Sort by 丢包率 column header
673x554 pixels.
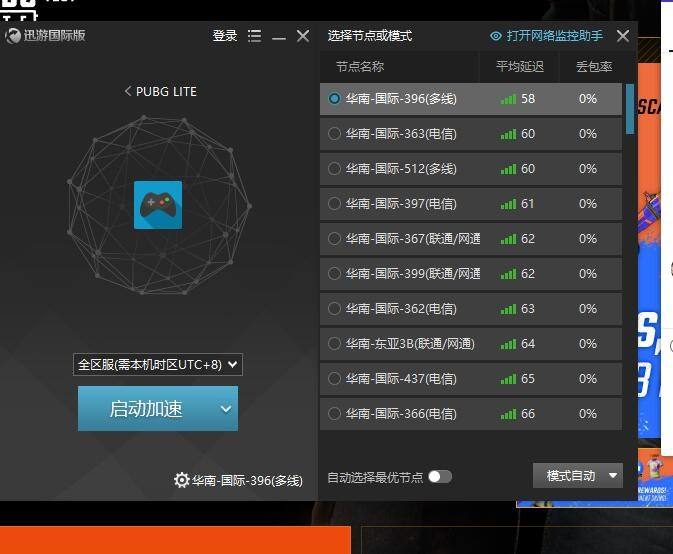point(594,67)
